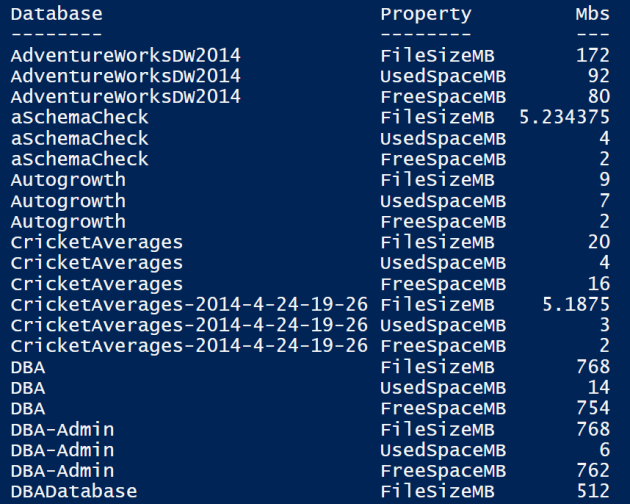Select the 172 value for AdventureWorksDW2014
This screenshot has height=504, width=630.
click(x=592, y=55)
